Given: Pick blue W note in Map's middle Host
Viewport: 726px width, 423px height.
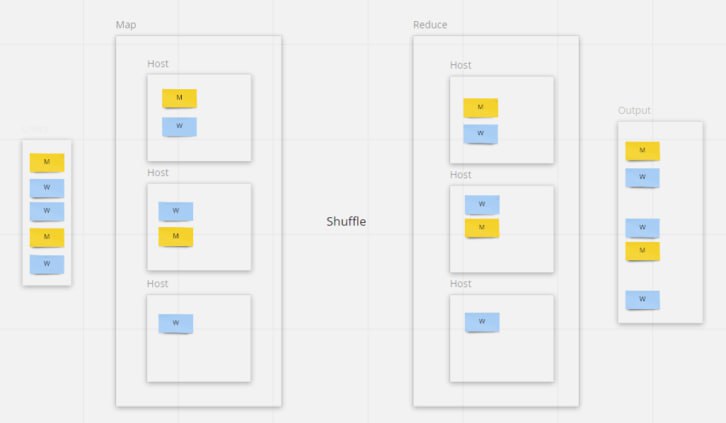Looking at the screenshot, I should click(176, 211).
